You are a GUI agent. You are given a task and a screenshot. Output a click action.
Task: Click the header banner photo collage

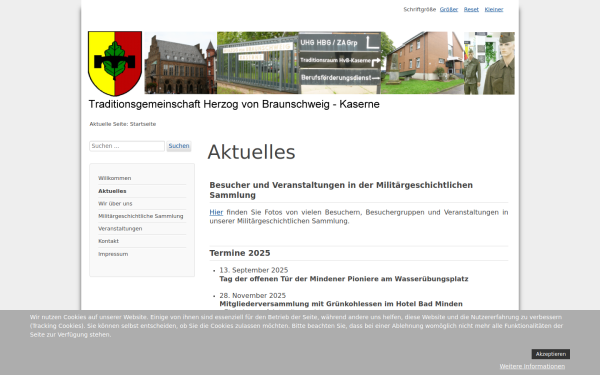coord(329,63)
